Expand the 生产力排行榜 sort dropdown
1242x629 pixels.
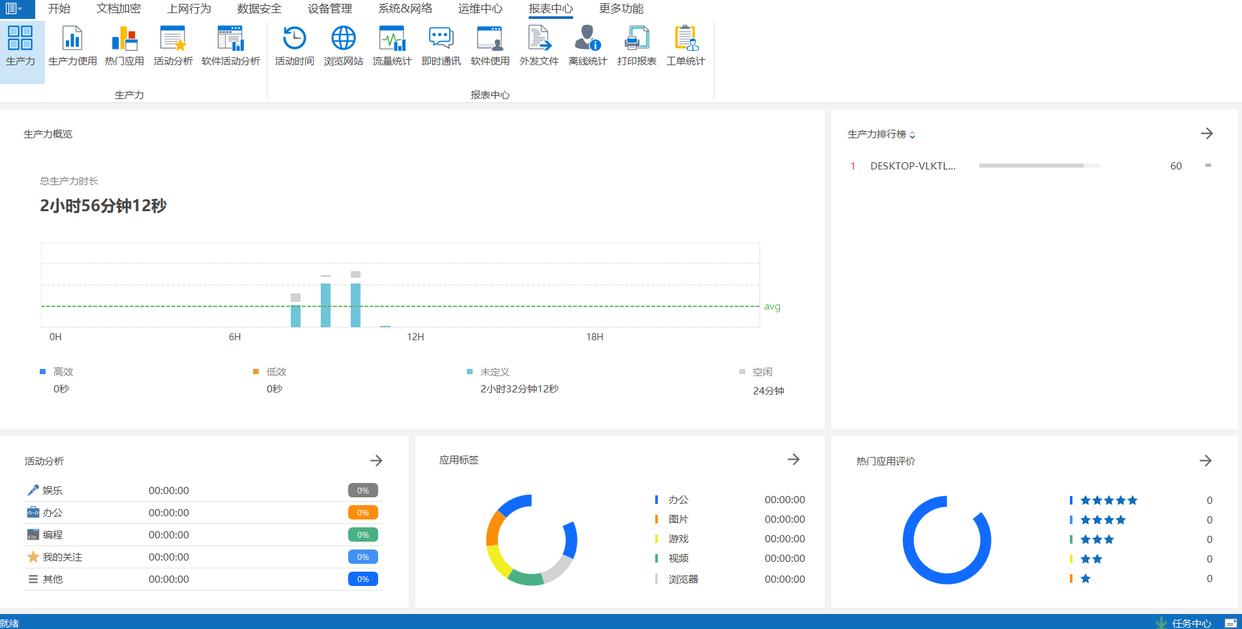click(912, 135)
